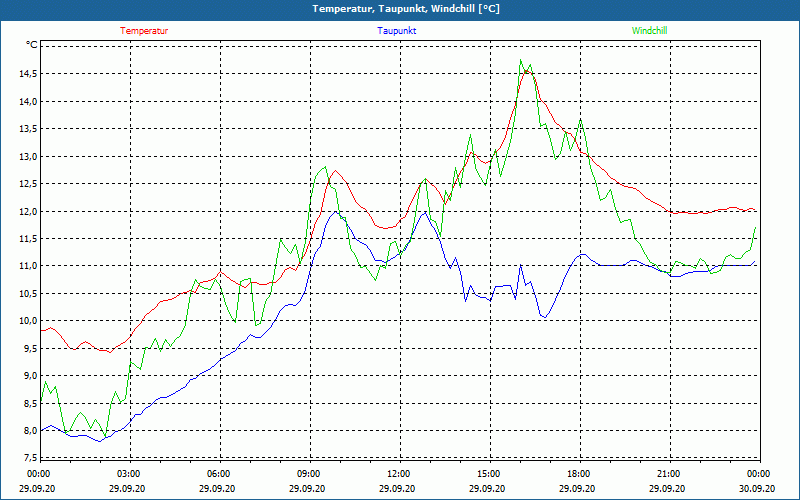Click the 13,0 y-axis value
Image resolution: width=800 pixels, height=500 pixels.
pos(28,157)
